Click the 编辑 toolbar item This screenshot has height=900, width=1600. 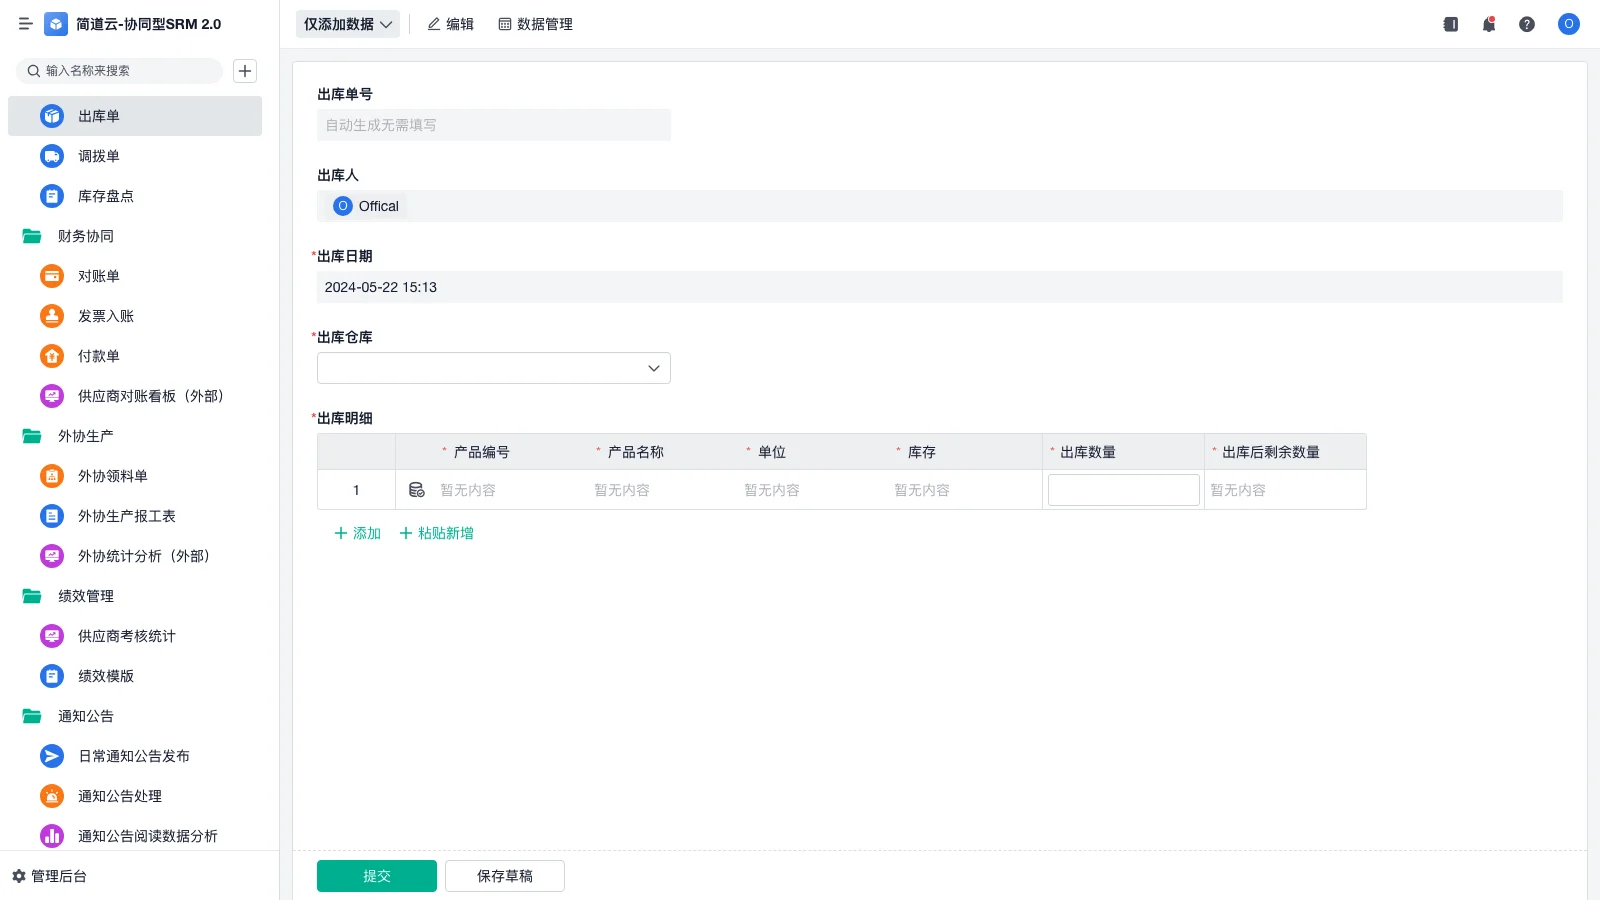[450, 24]
